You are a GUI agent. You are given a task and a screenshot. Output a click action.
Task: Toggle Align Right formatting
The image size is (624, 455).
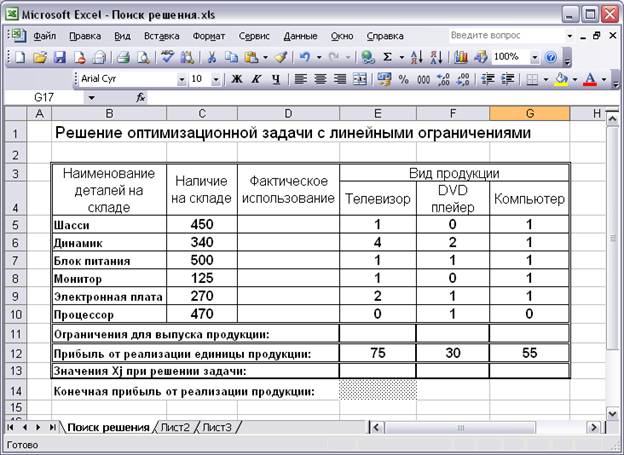tap(340, 79)
